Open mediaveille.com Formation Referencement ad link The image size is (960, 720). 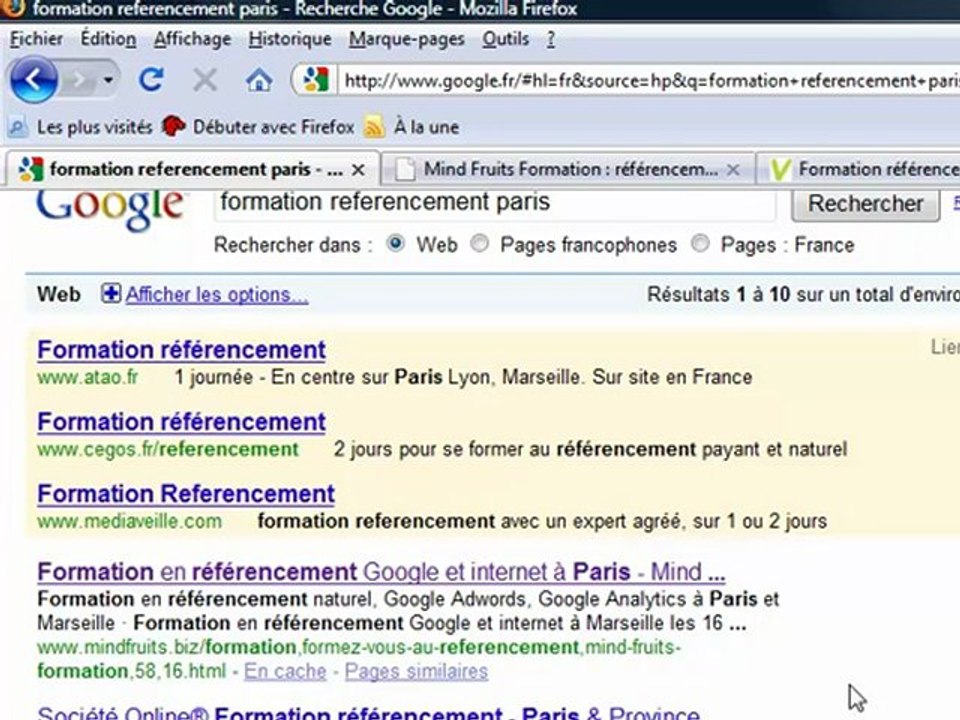pos(186,494)
